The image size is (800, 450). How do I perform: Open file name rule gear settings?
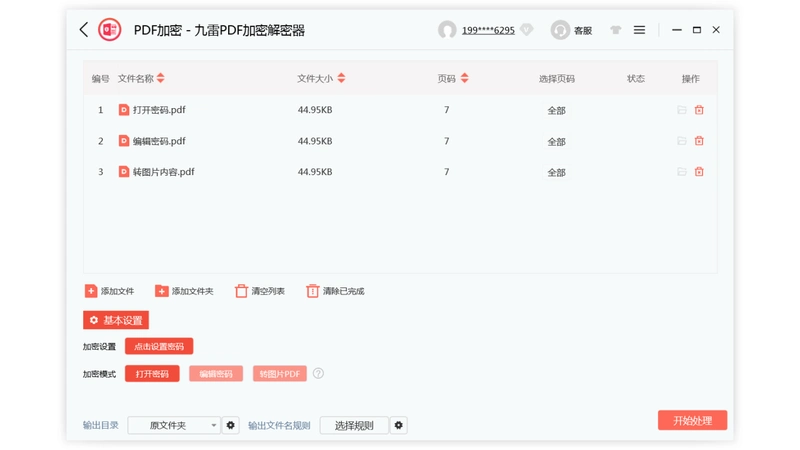tap(398, 425)
